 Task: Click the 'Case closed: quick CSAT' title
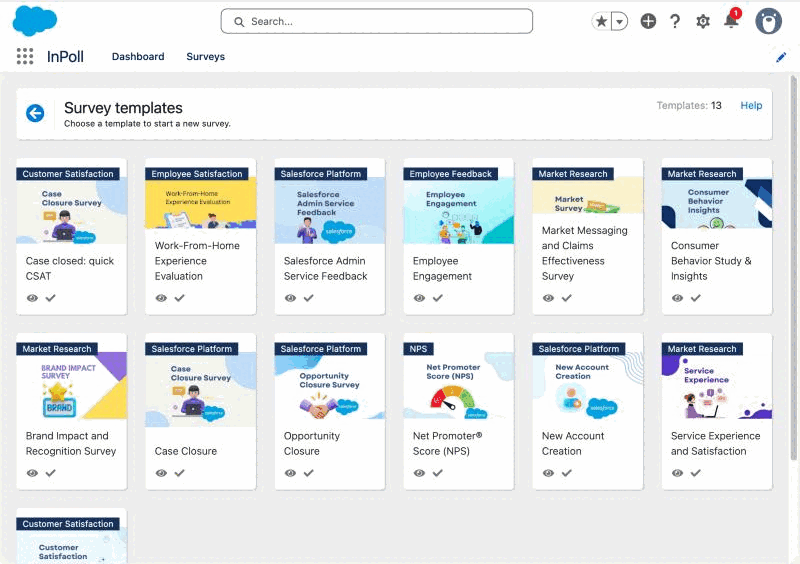click(x=70, y=268)
